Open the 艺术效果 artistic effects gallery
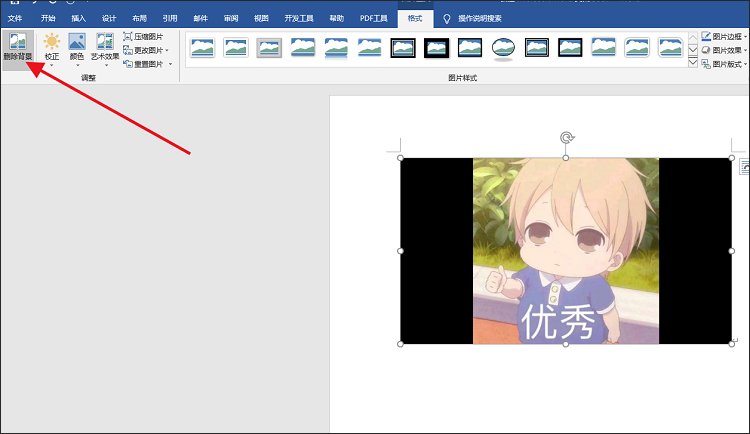Screen dimensions: 750x434 pyautogui.click(x=105, y=50)
